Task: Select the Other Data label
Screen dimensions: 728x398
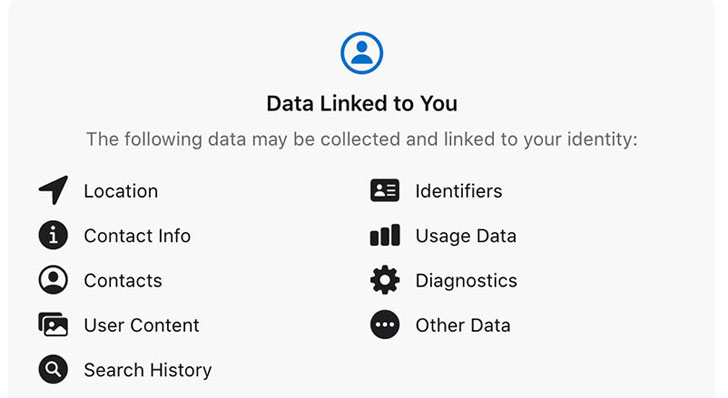Action: (x=463, y=325)
